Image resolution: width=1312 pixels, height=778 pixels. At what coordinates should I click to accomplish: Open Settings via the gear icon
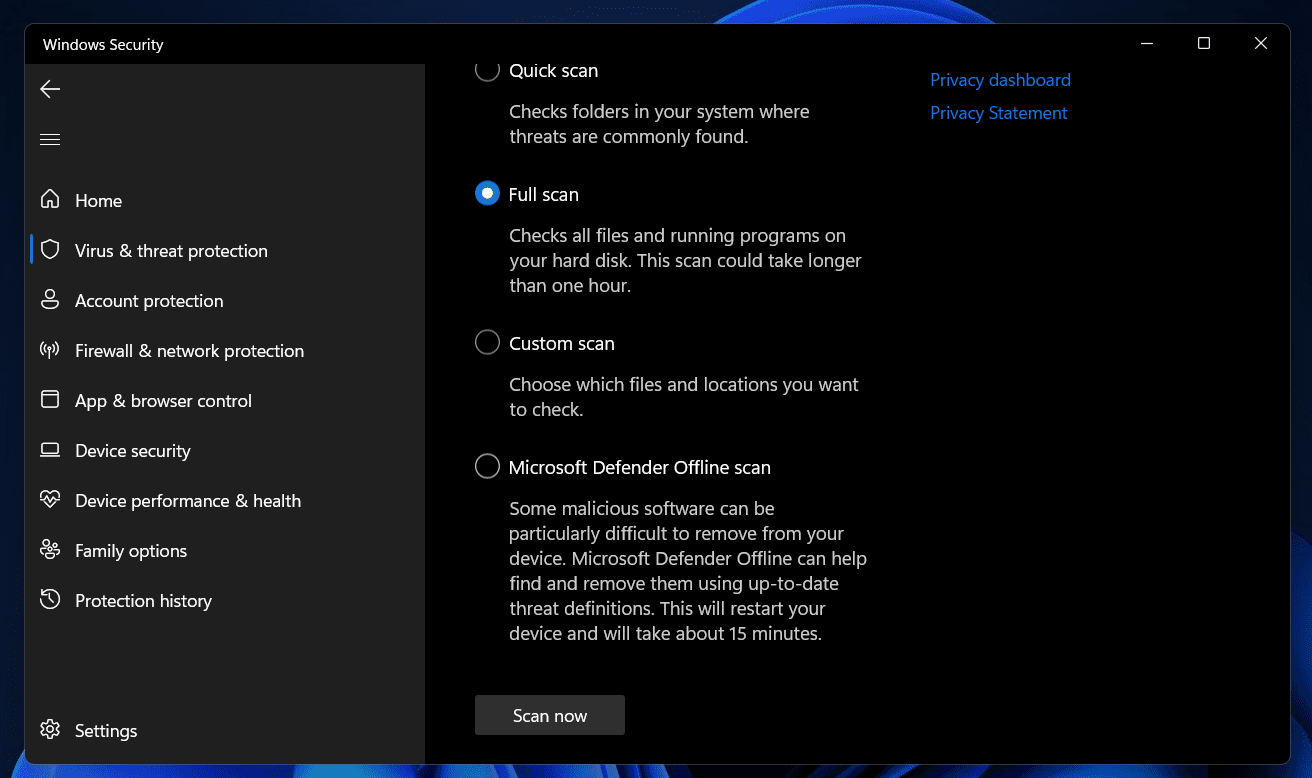click(50, 730)
